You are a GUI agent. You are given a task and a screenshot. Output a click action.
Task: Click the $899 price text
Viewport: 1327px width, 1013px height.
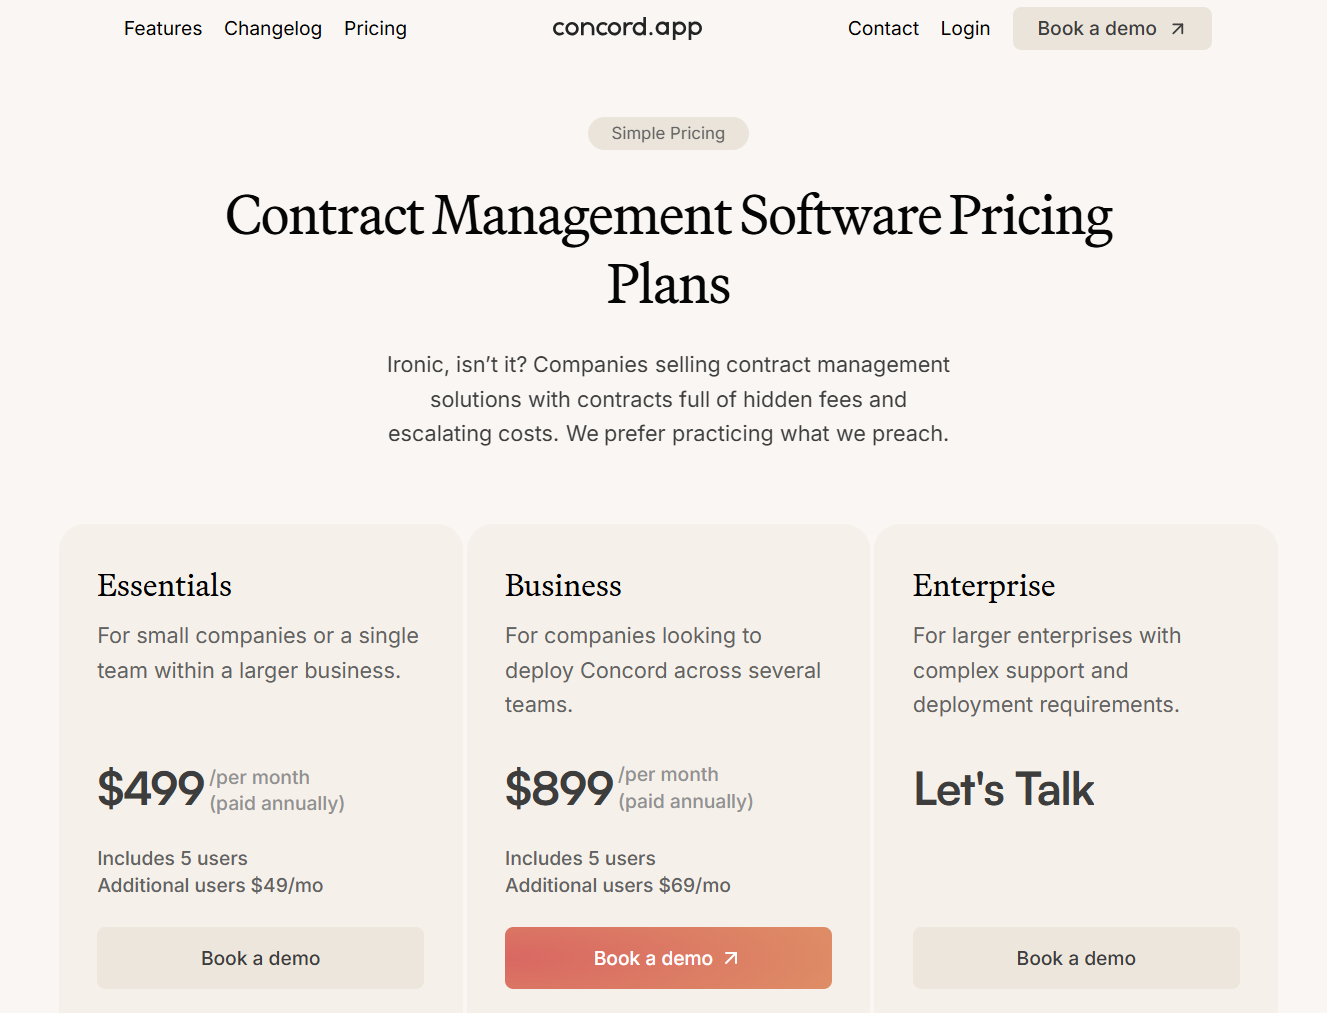coord(559,789)
